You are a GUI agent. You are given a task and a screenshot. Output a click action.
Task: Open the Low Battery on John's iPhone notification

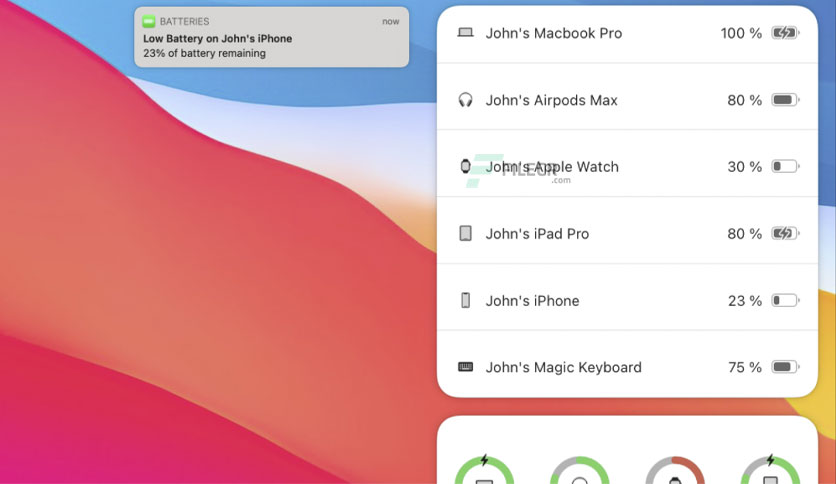[x=271, y=37]
